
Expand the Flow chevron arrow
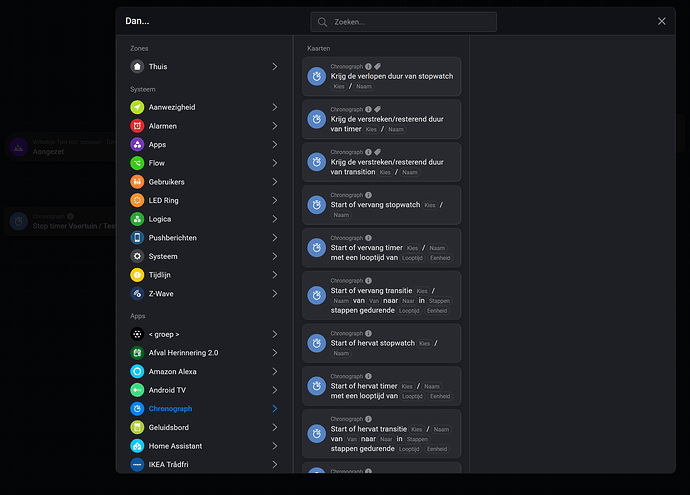coord(275,163)
